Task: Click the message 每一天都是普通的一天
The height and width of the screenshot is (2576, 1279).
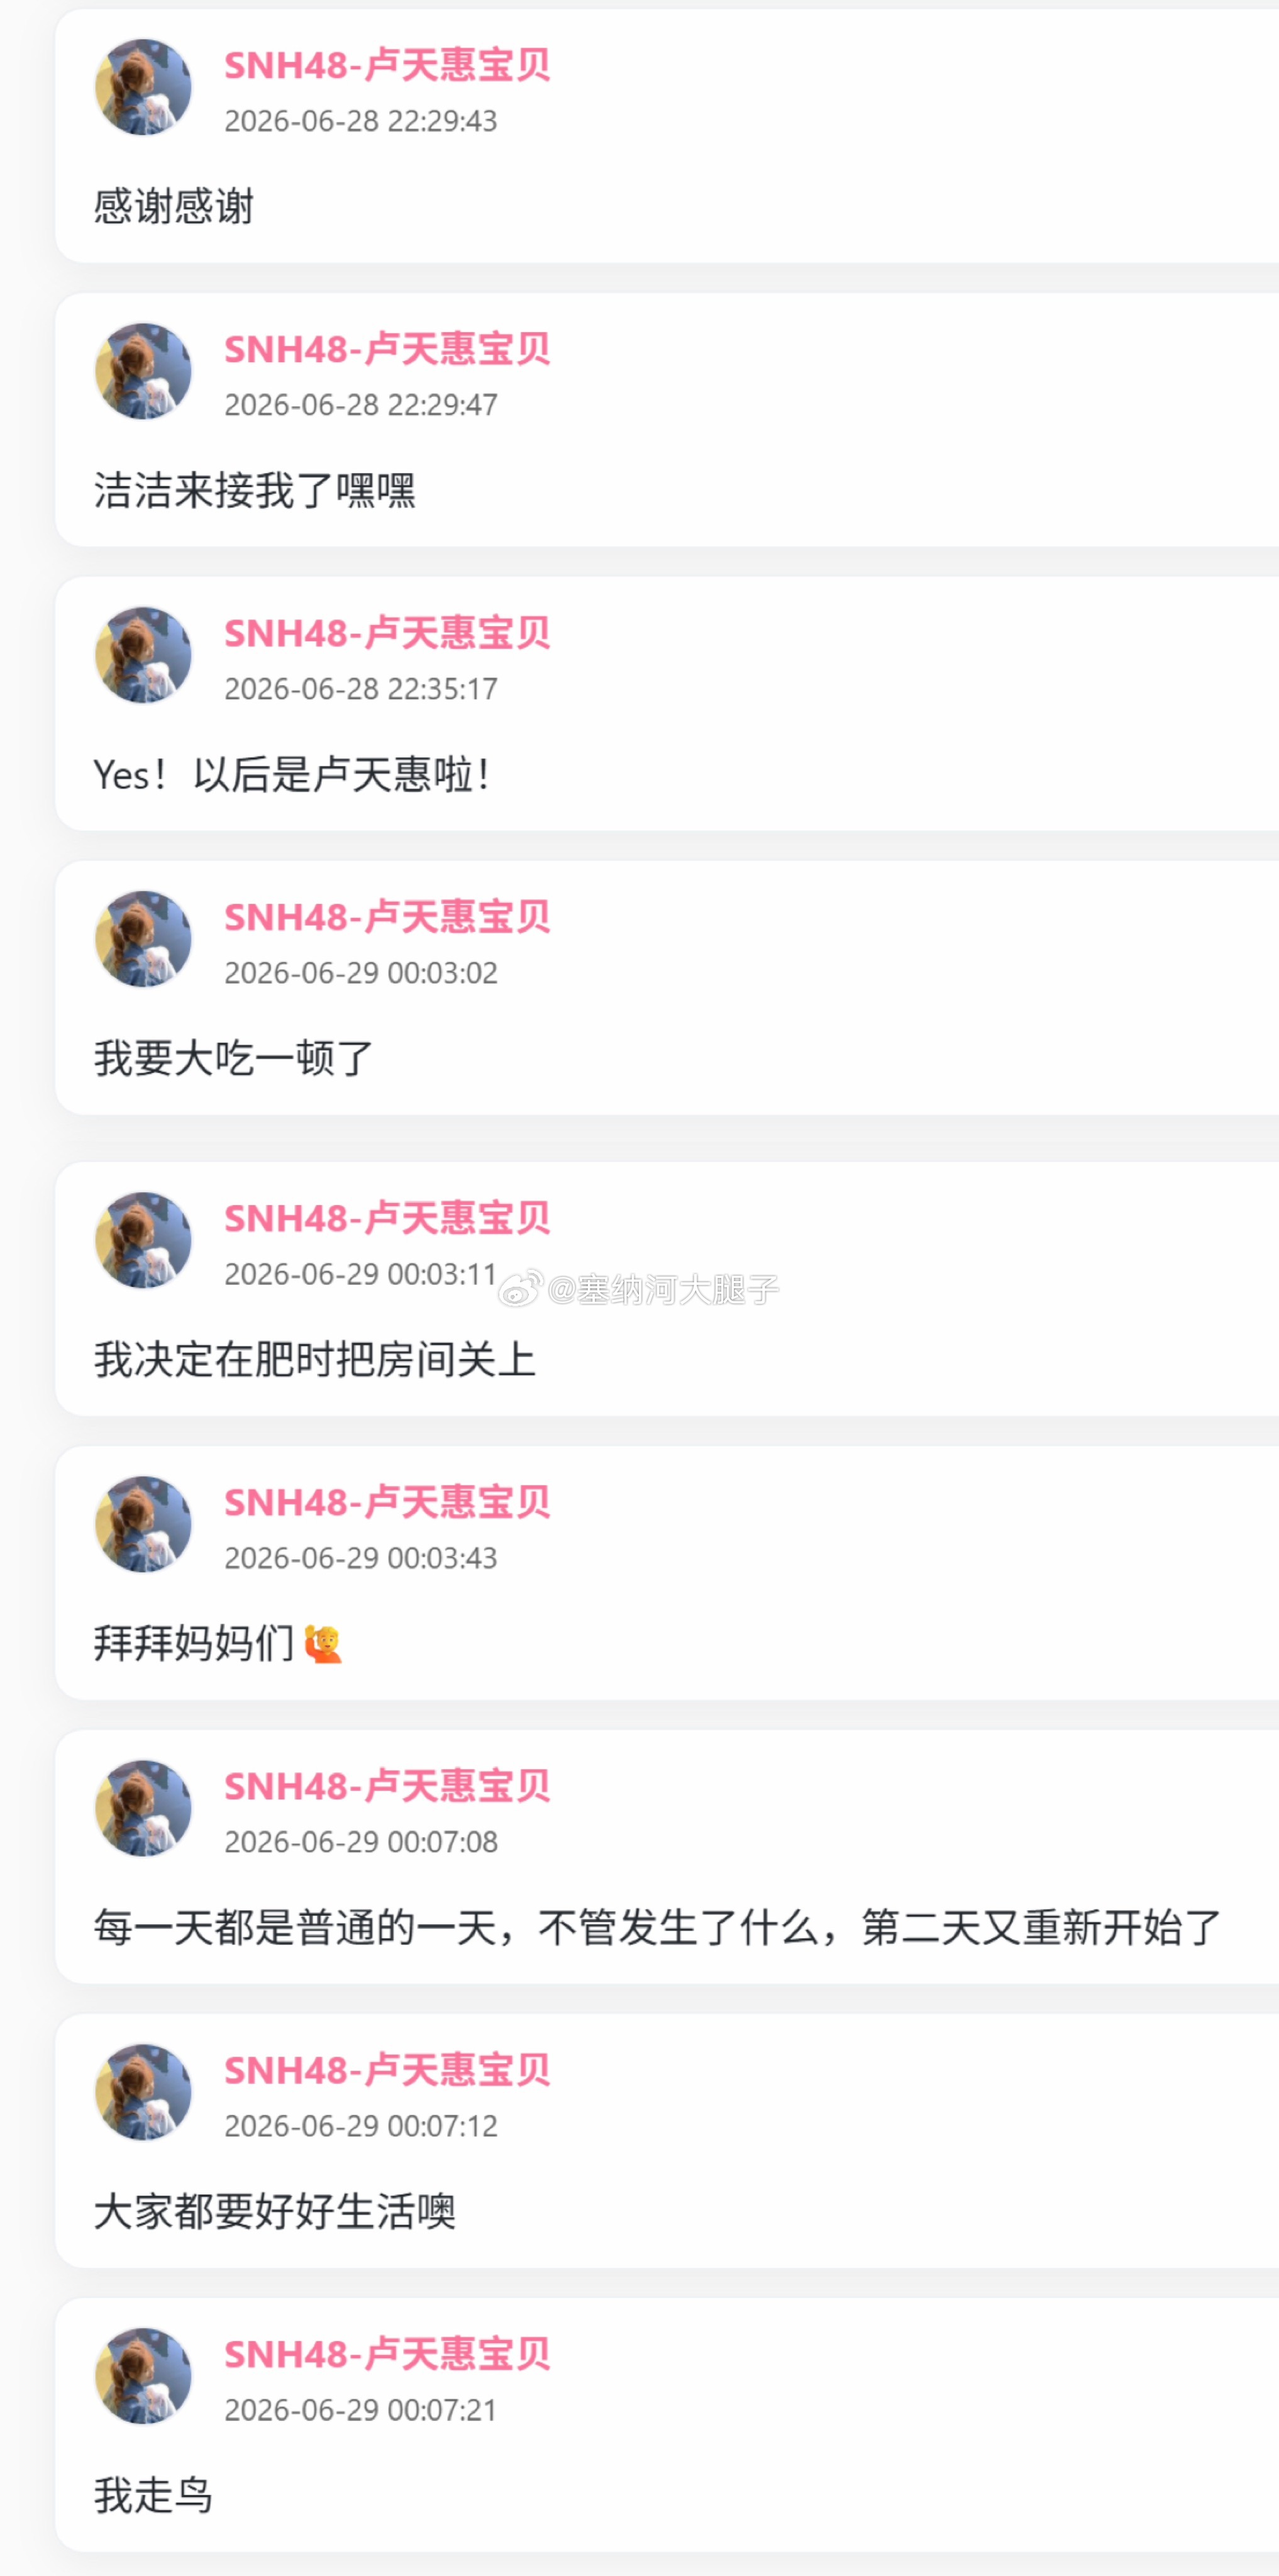Action: pos(657,1927)
